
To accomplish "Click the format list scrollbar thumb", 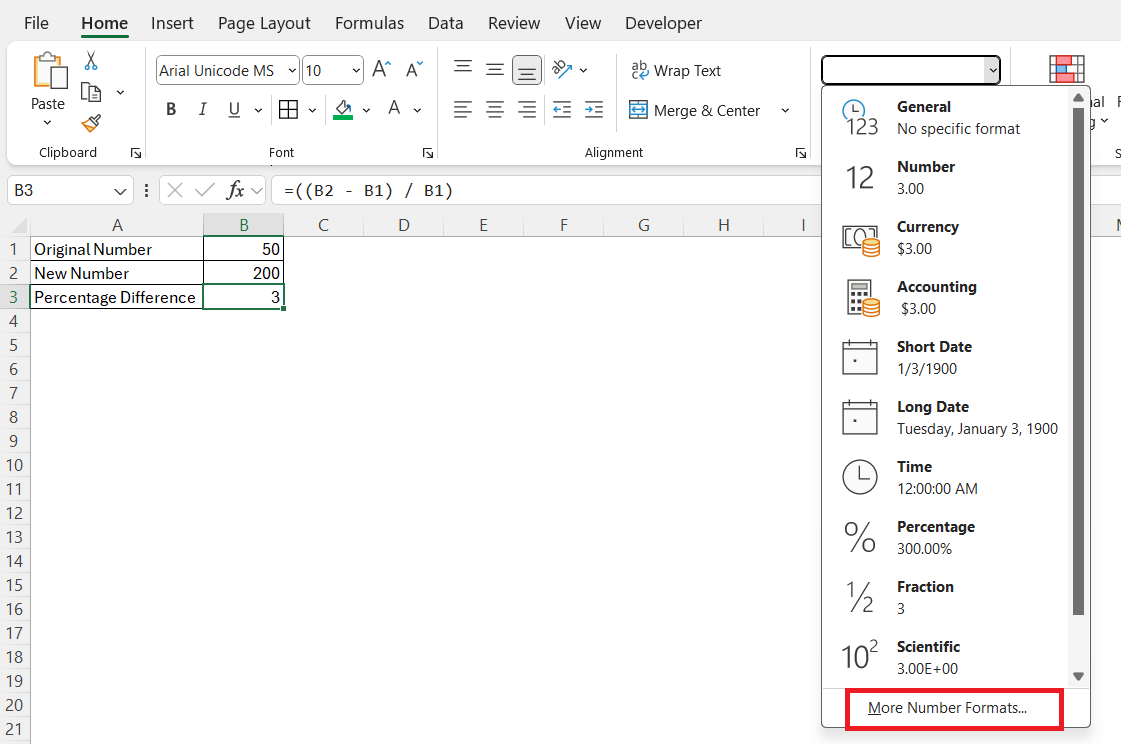I will coord(1078,361).
